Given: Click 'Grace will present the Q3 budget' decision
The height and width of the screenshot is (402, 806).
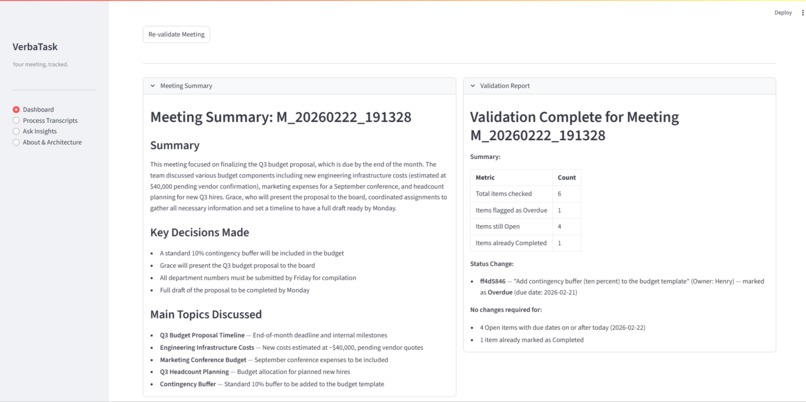Looking at the screenshot, I should click(237, 266).
